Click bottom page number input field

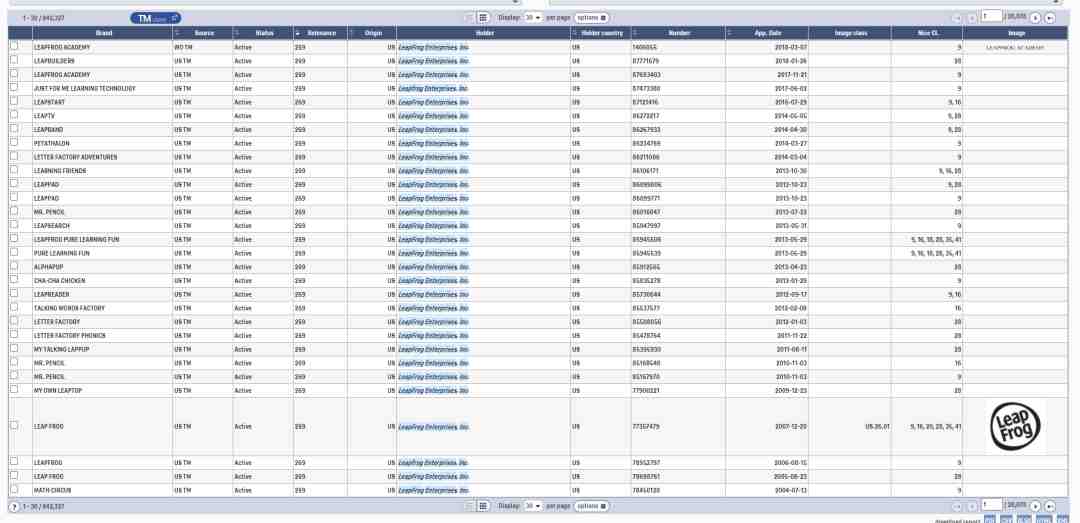(x=992, y=506)
